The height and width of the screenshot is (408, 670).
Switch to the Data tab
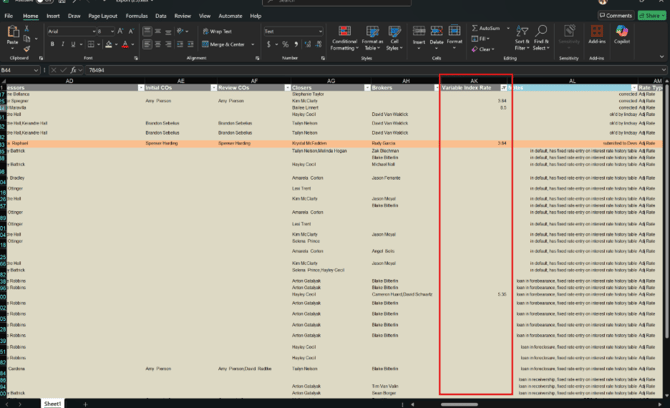click(x=161, y=16)
